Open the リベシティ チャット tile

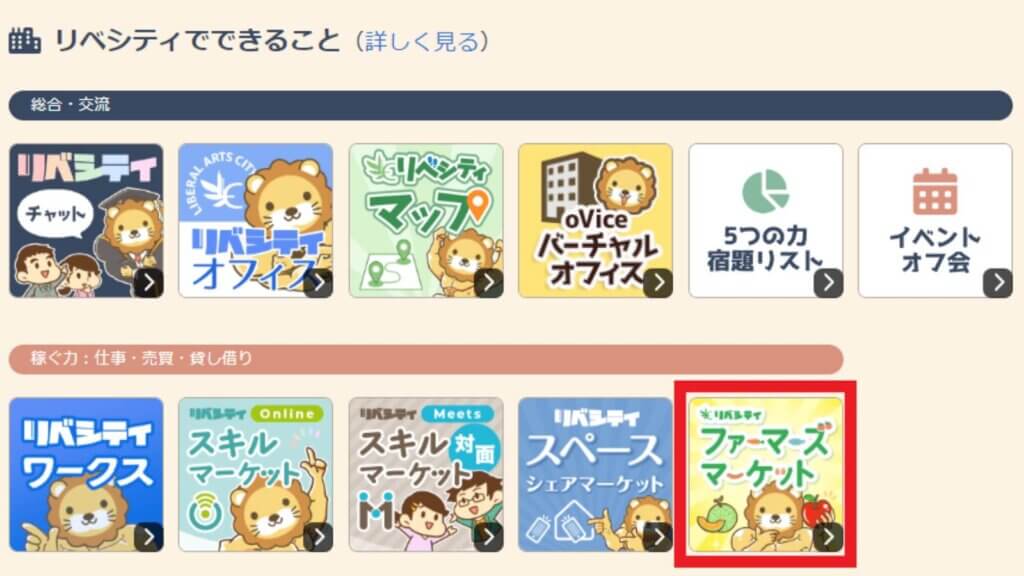[86, 221]
